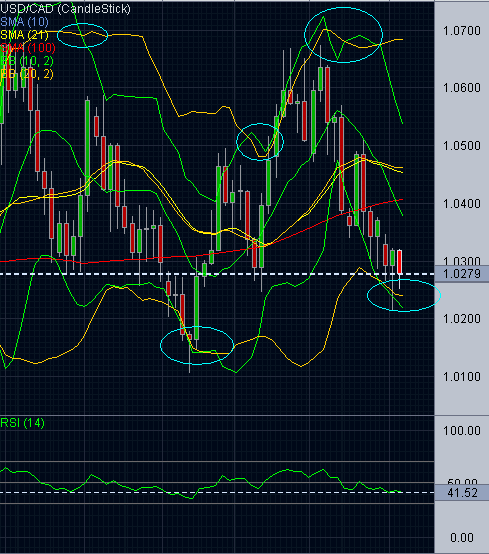Click the USD/CAD (CandleStick) chart title
This screenshot has width=489, height=554.
pos(65,8)
